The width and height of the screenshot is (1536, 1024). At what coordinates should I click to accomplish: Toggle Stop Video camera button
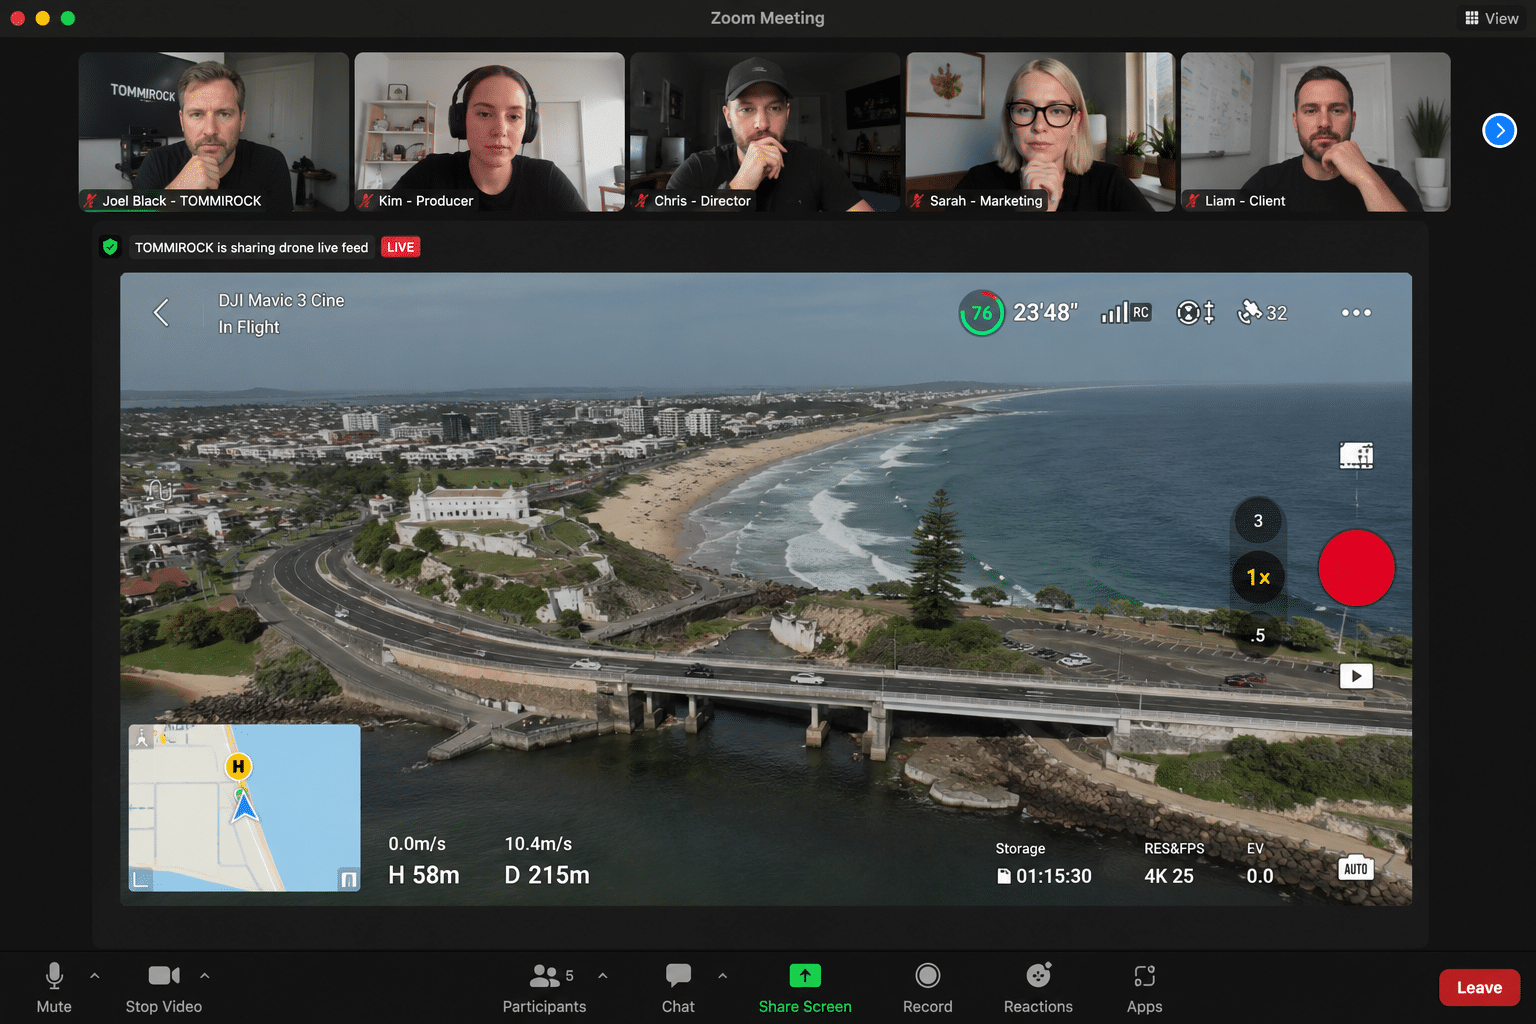(164, 988)
